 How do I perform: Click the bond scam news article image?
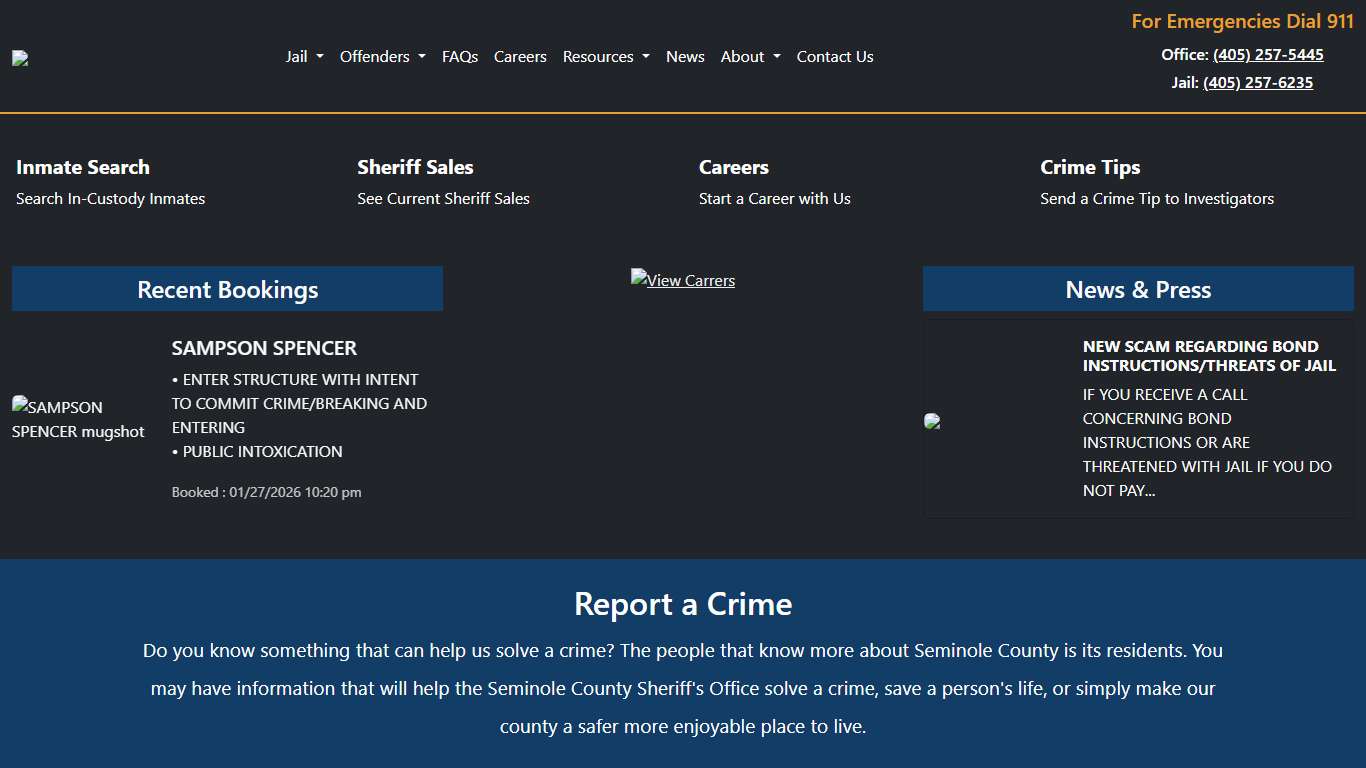(932, 420)
